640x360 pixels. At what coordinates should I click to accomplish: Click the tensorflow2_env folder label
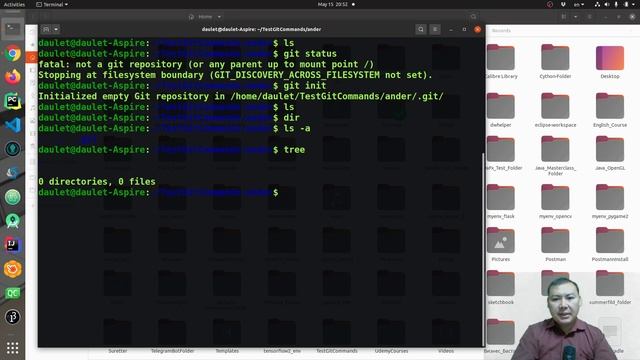pyautogui.click(x=282, y=351)
